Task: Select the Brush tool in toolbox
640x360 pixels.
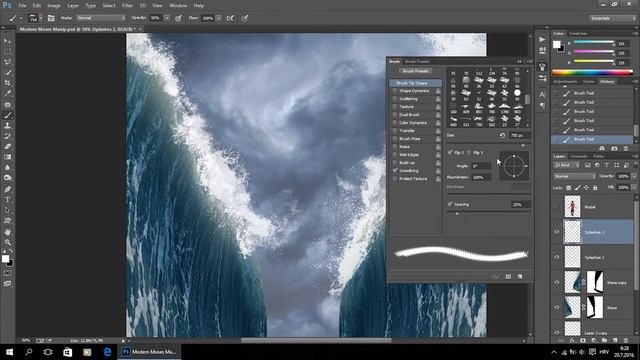Action: pos(7,116)
